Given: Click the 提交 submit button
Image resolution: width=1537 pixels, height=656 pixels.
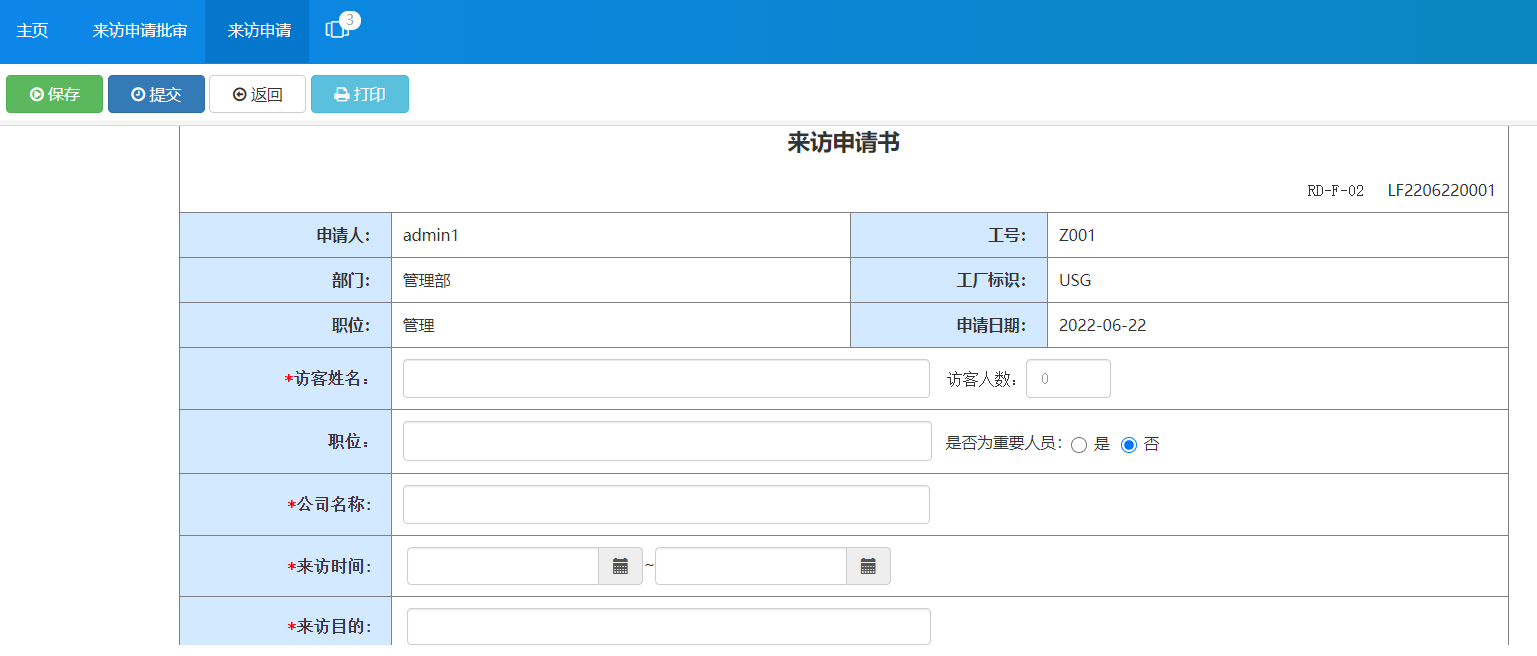Looking at the screenshot, I should pyautogui.click(x=156, y=93).
